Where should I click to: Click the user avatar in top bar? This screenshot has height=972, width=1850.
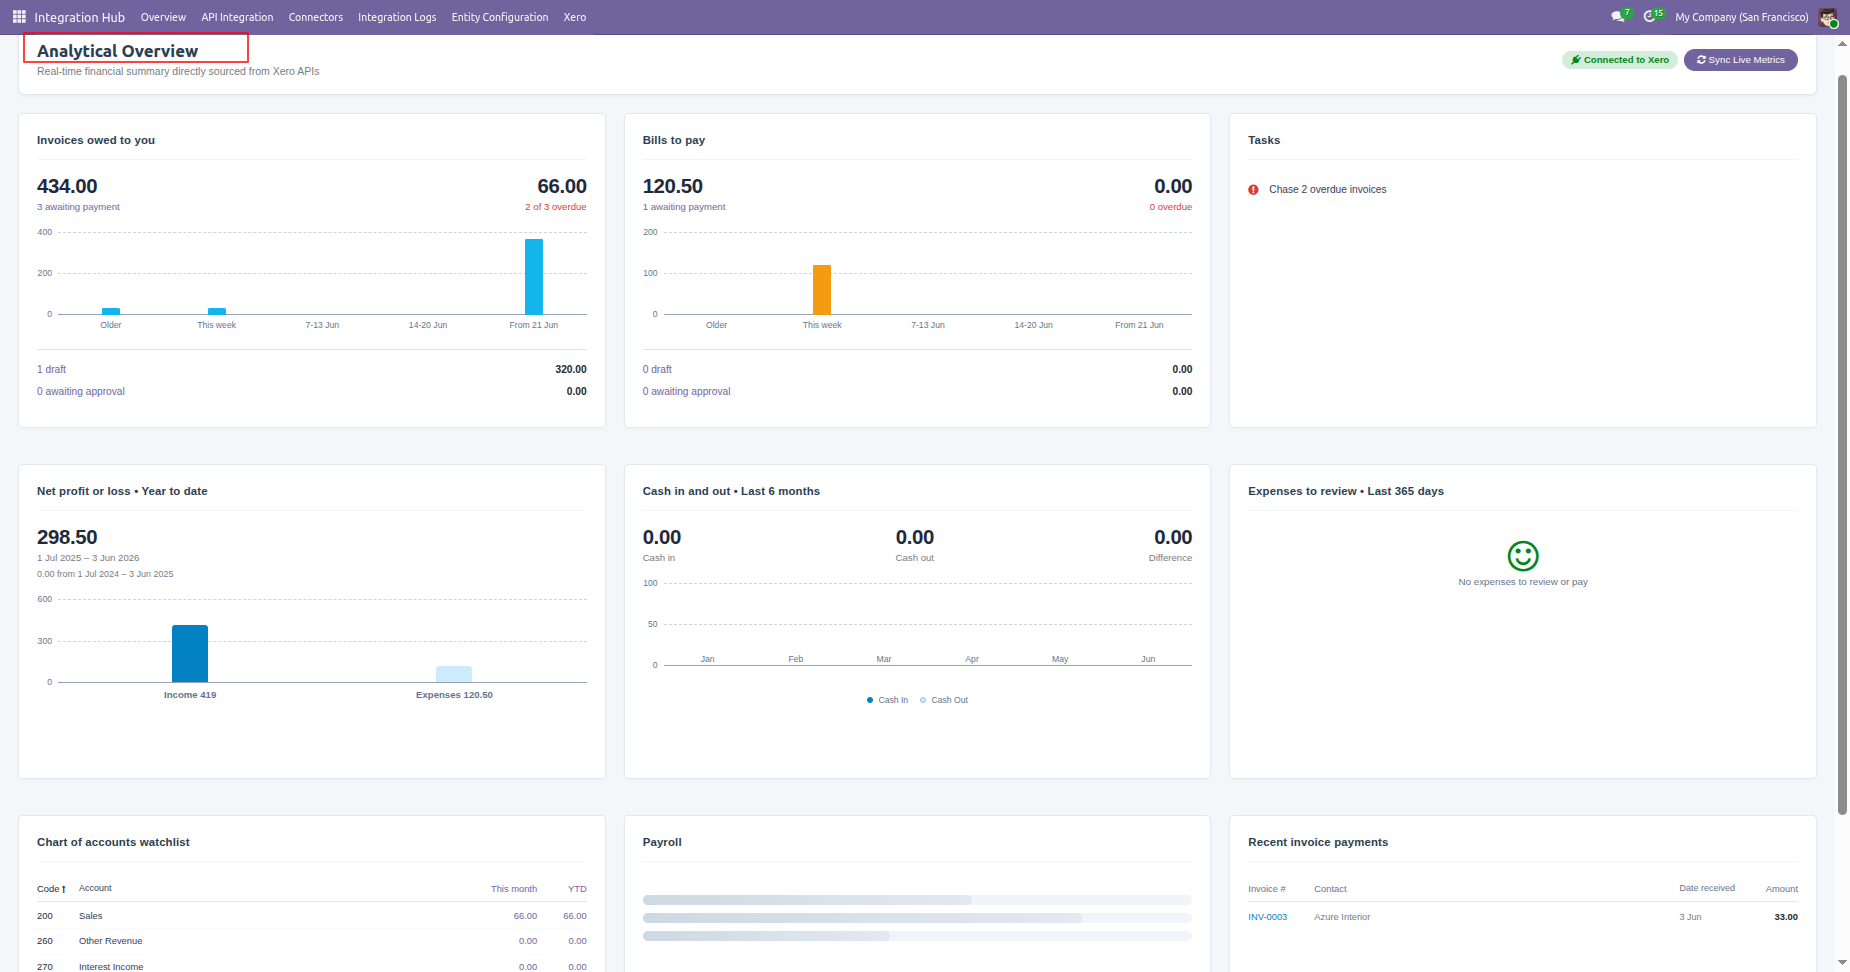(x=1828, y=17)
